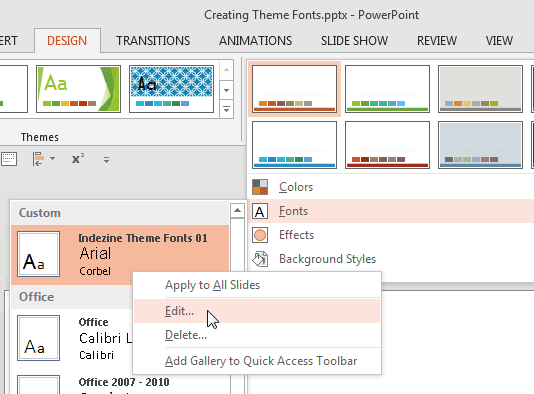Click the Themes group label
This screenshot has width=534, height=394.
pyautogui.click(x=40, y=137)
